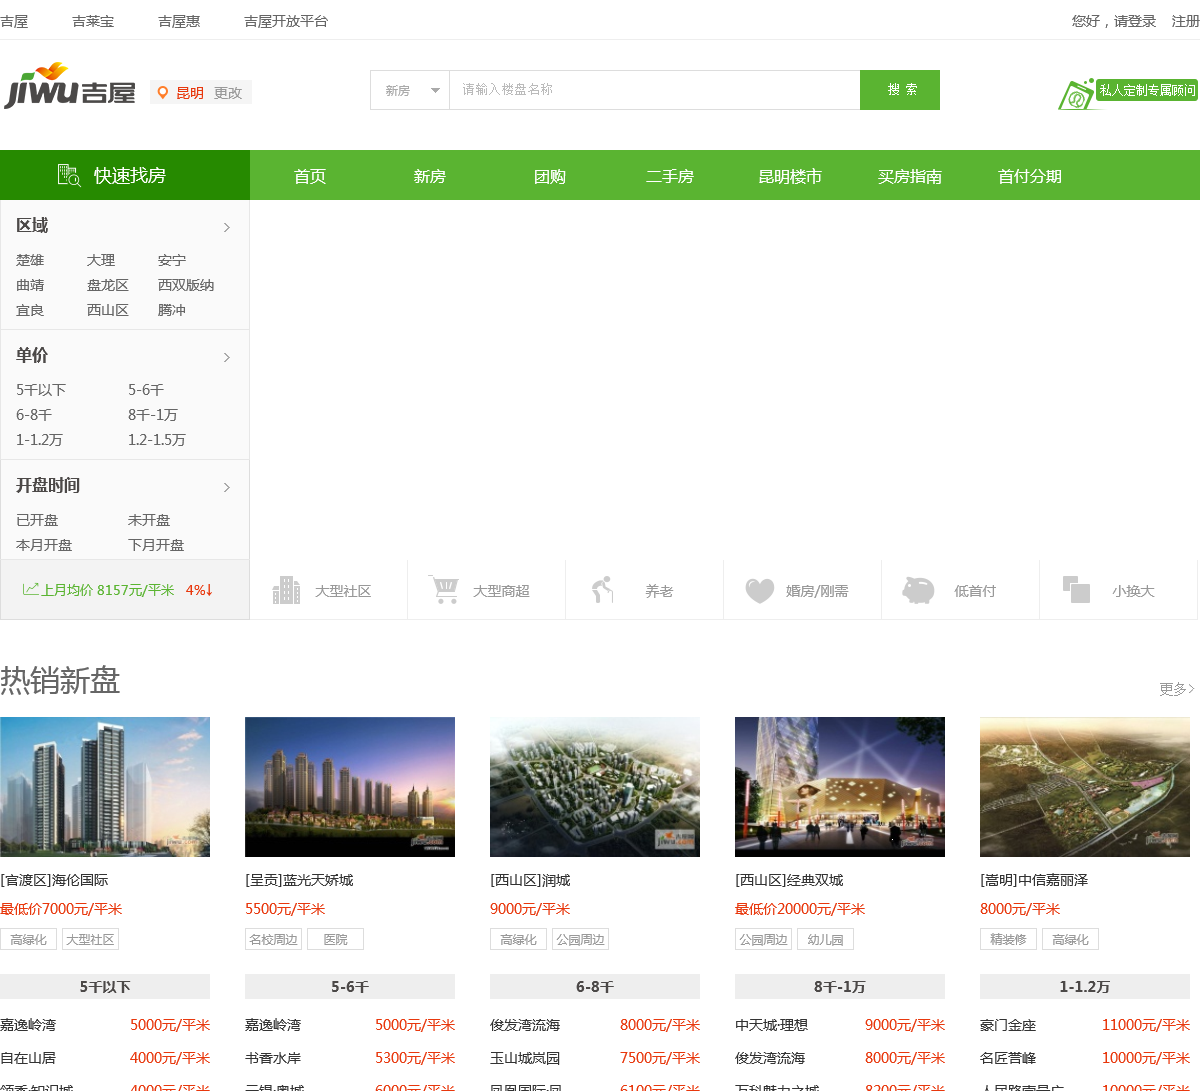Click 5-6千 price column header

pos(350,987)
